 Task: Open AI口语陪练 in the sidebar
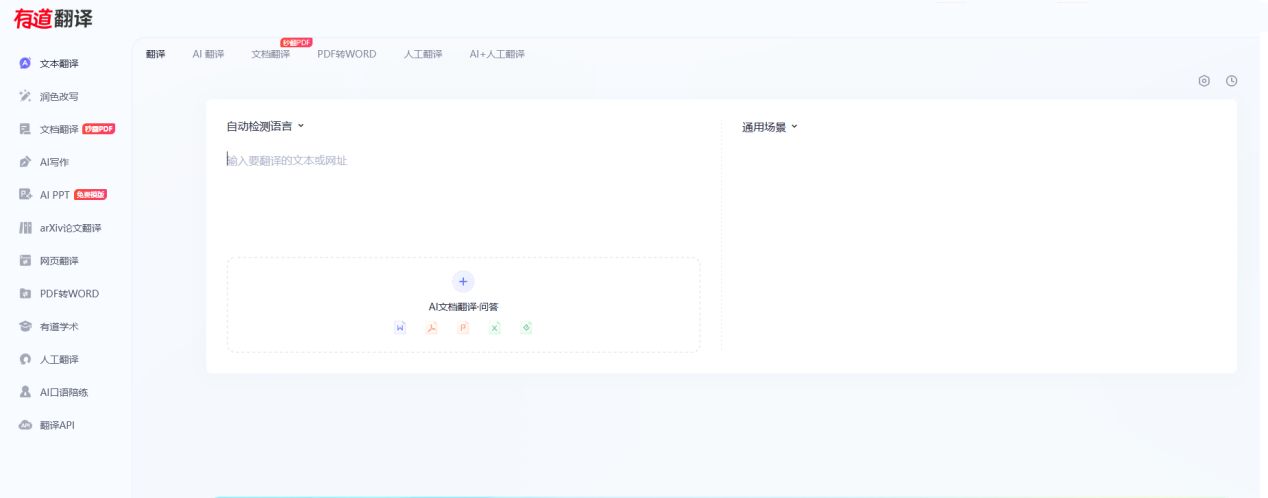(66, 393)
